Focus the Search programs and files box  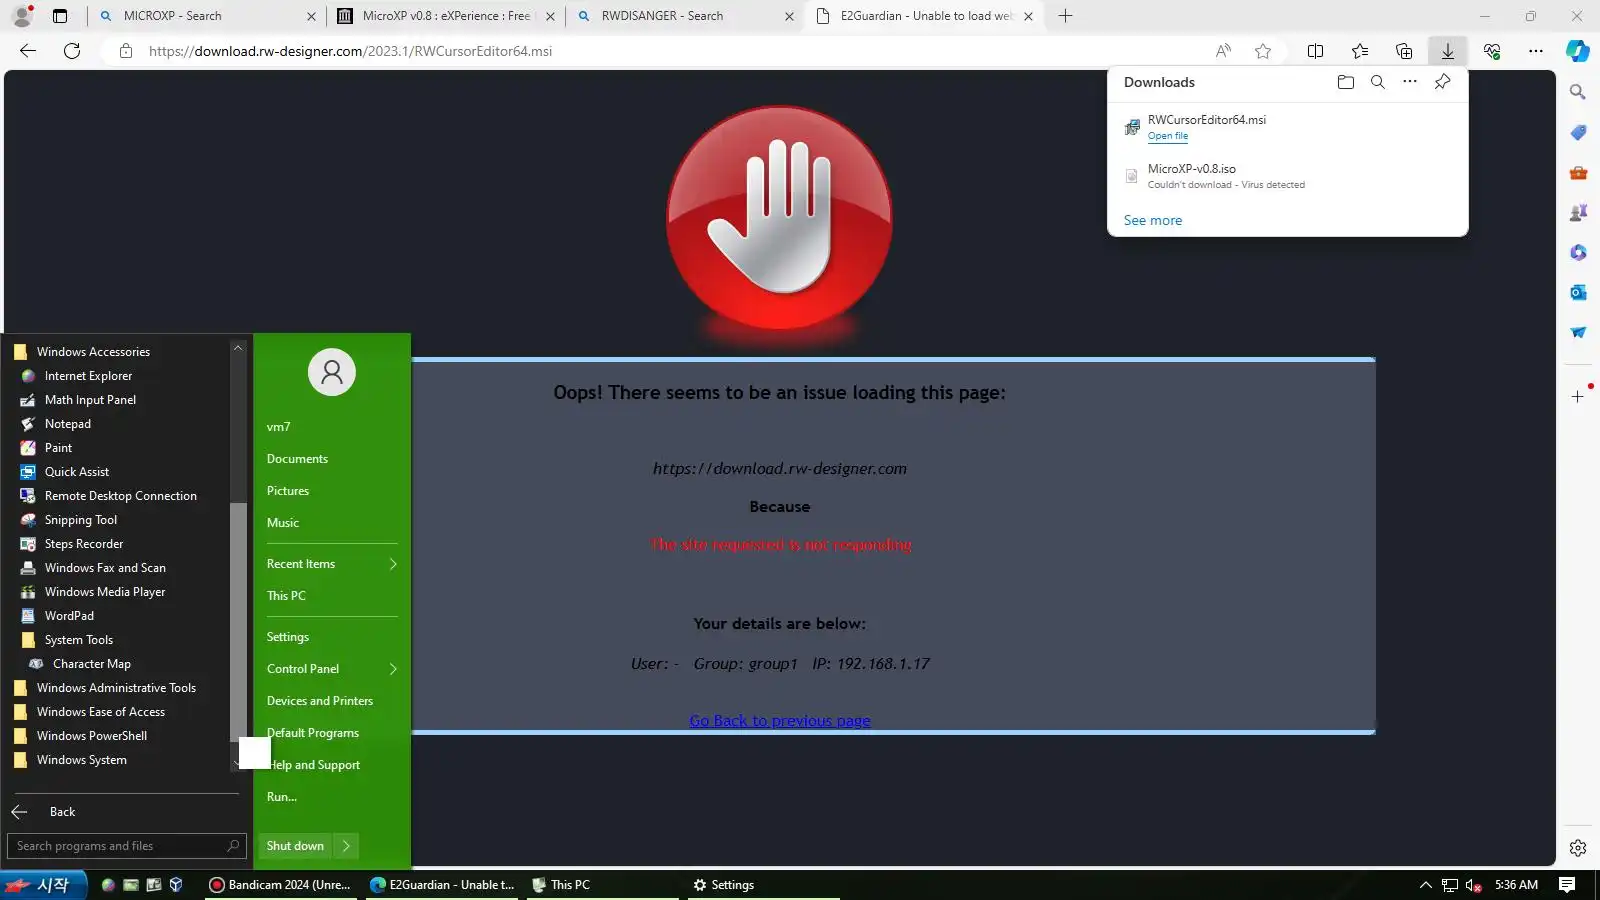click(126, 846)
